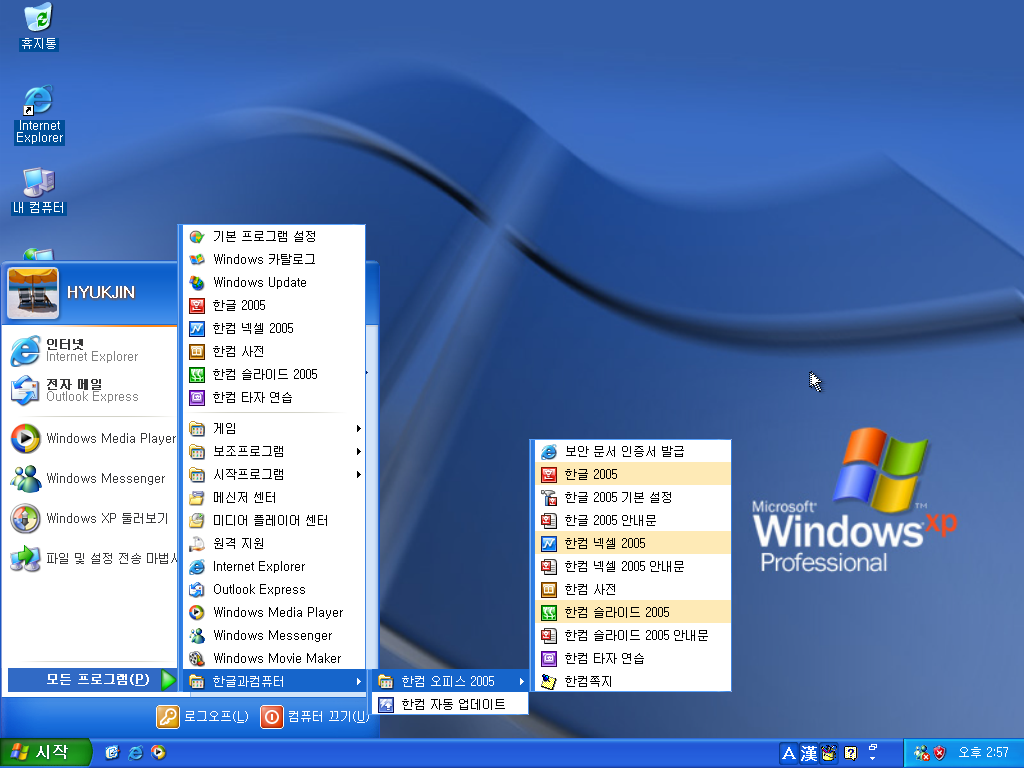
Task: Expand the 보조프로그램 submenu
Action: point(273,451)
